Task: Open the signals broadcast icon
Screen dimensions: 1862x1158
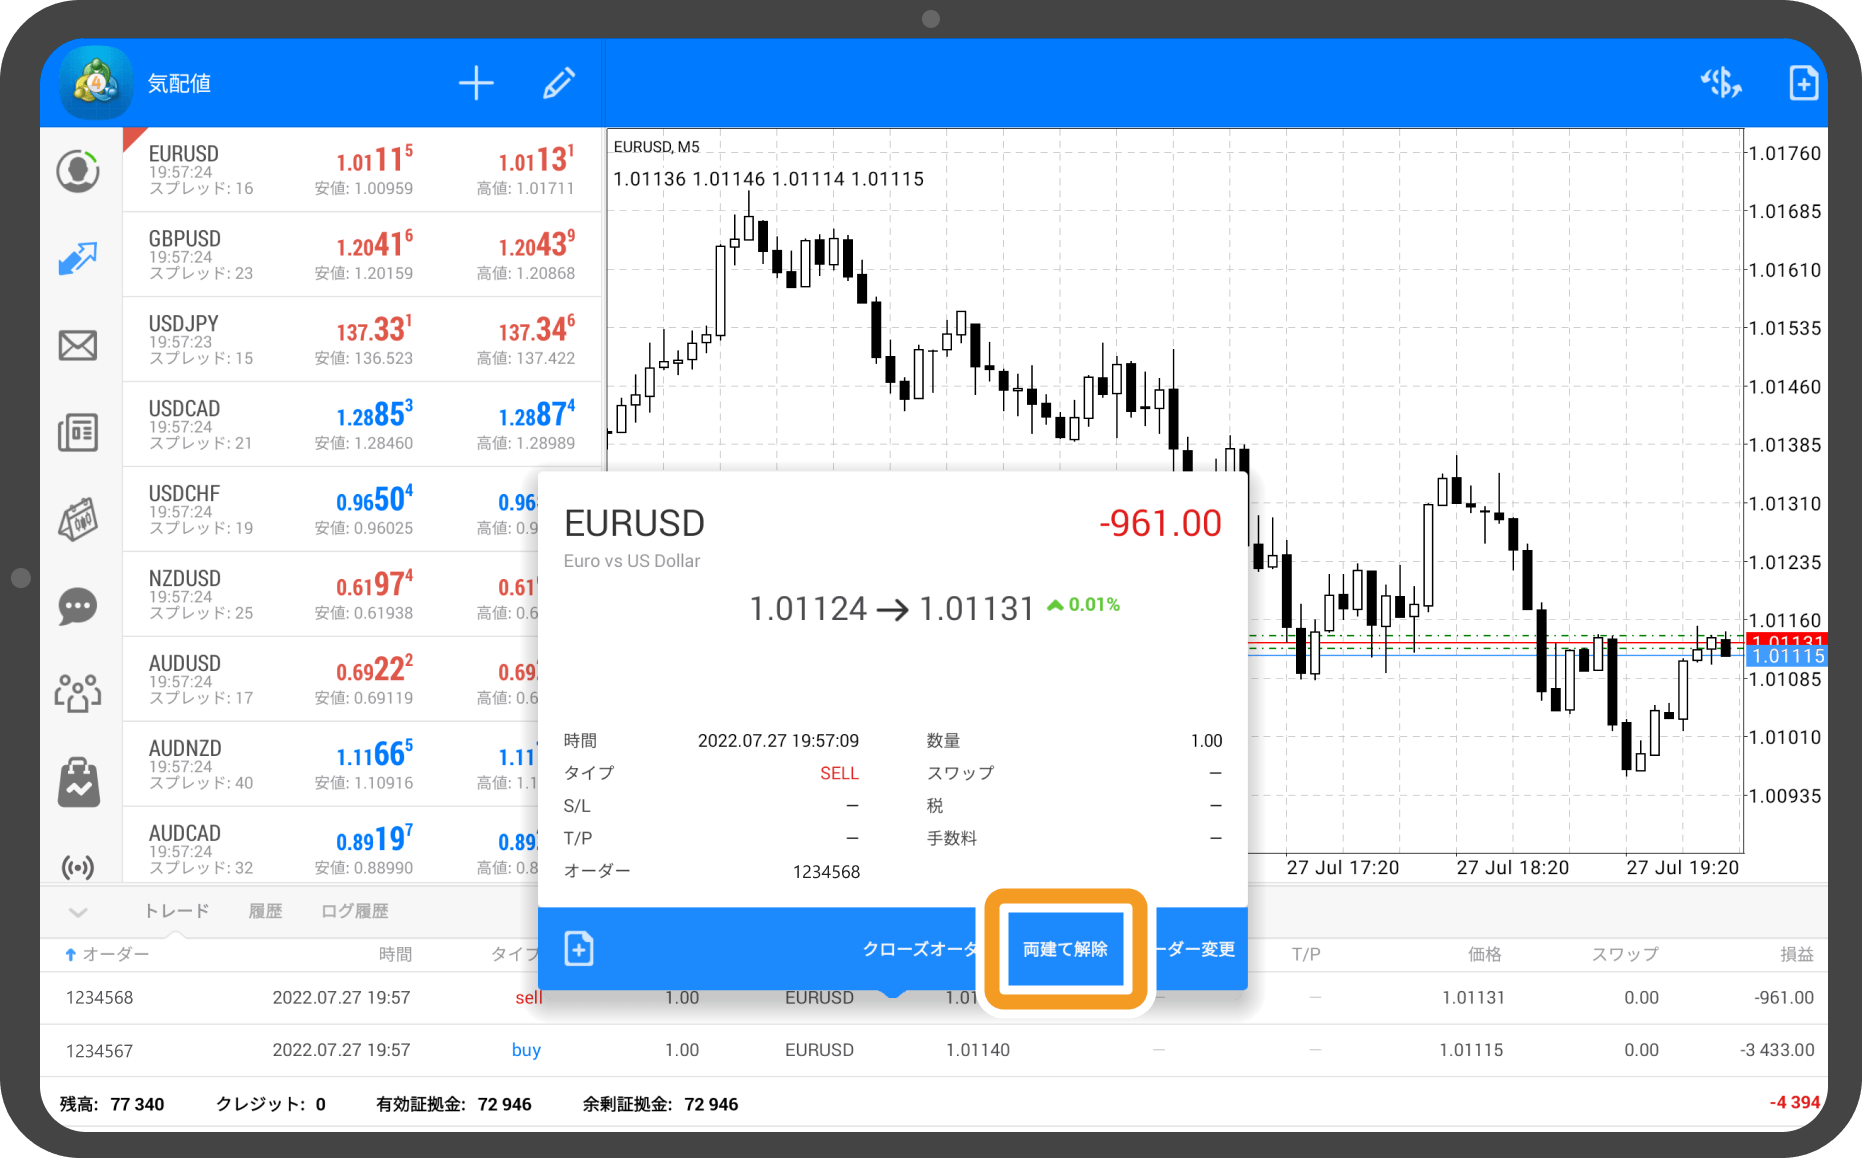Action: pos(78,866)
